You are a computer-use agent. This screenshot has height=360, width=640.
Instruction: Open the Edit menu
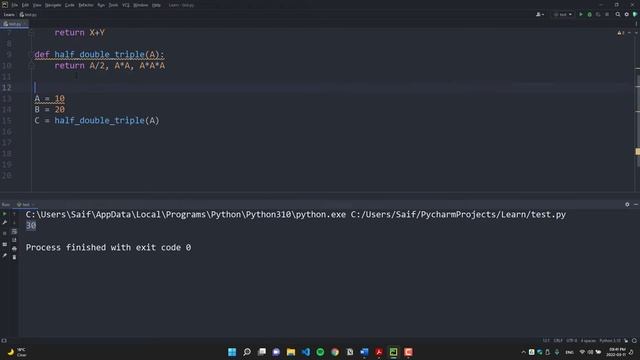point(25,5)
